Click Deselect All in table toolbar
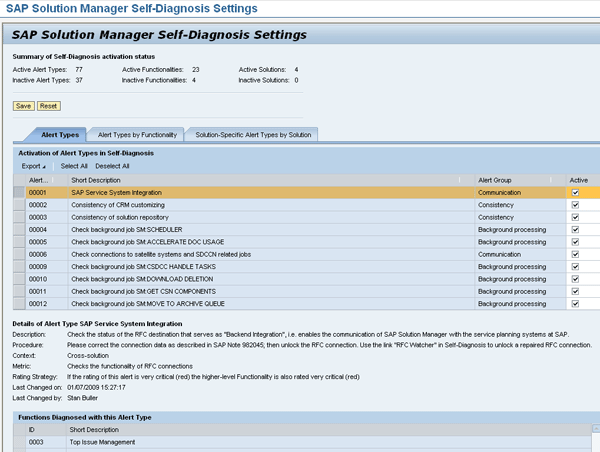 pos(112,166)
